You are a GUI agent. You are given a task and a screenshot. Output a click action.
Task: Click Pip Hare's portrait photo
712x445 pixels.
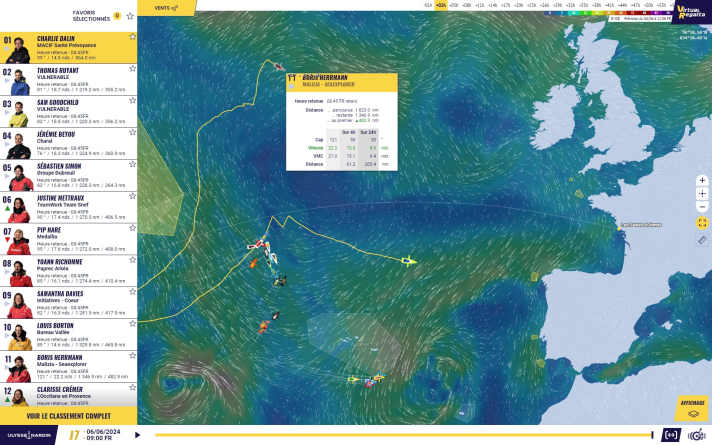click(19, 242)
